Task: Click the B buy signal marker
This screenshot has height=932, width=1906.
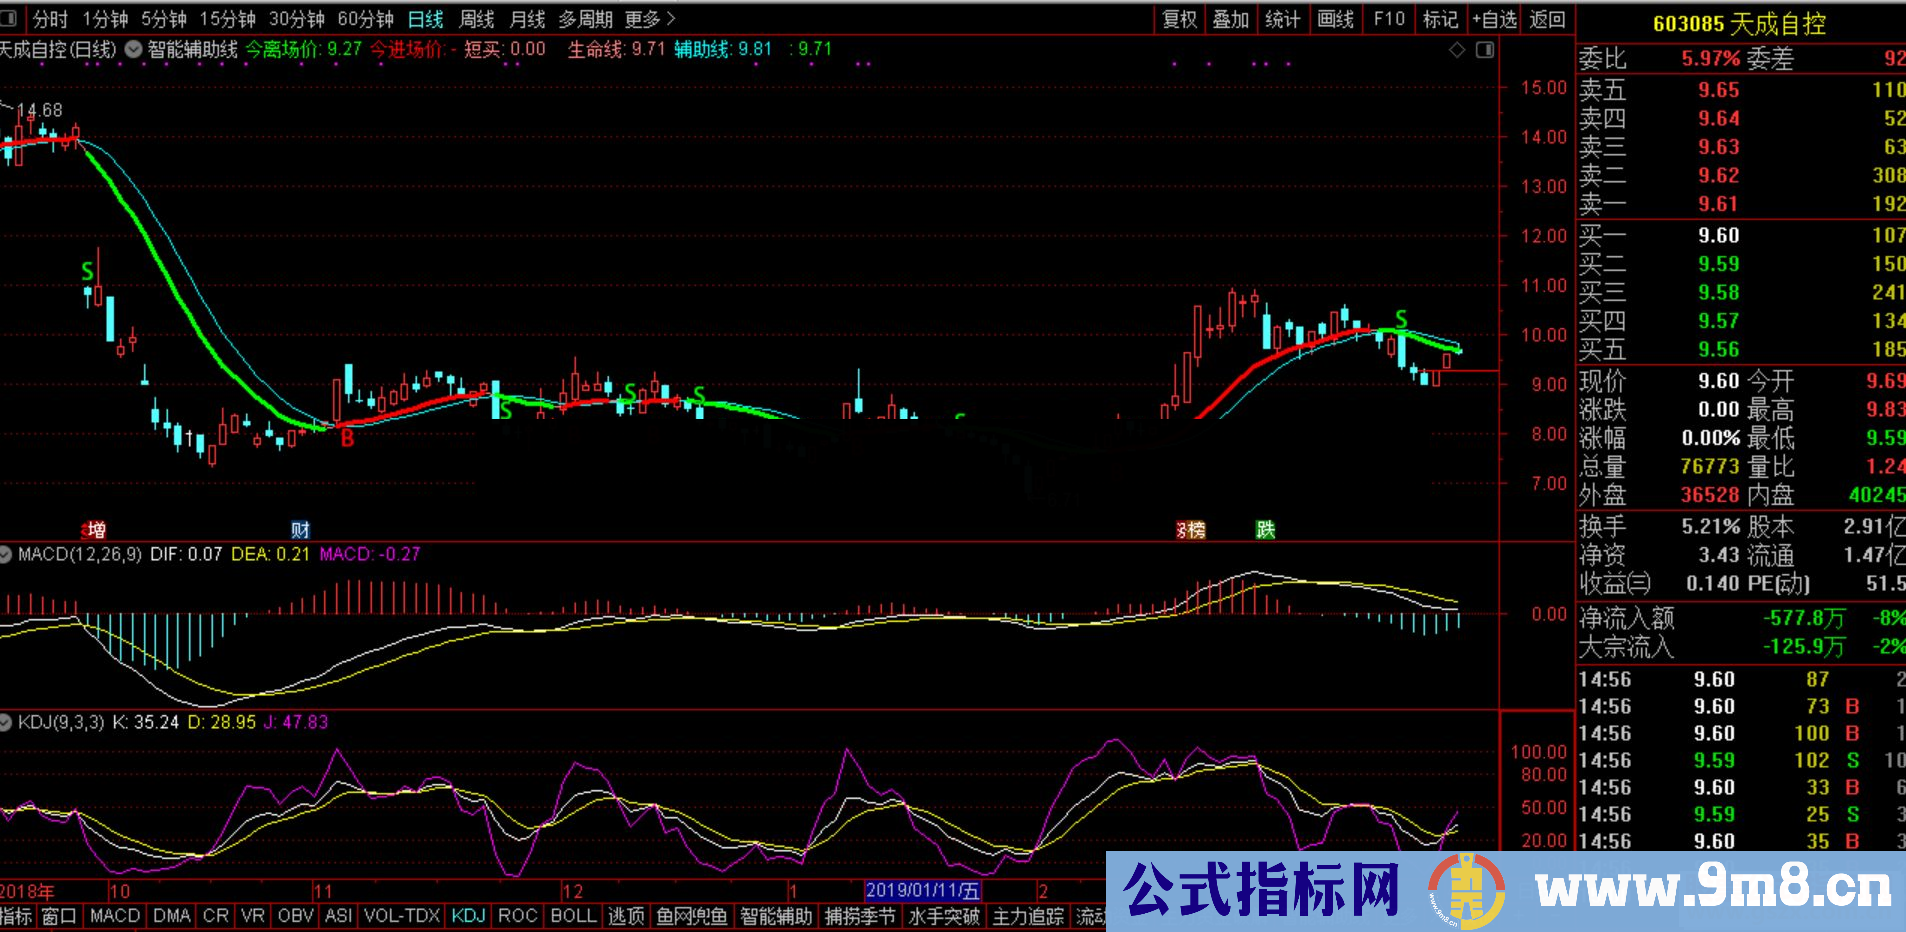Action: (x=347, y=438)
